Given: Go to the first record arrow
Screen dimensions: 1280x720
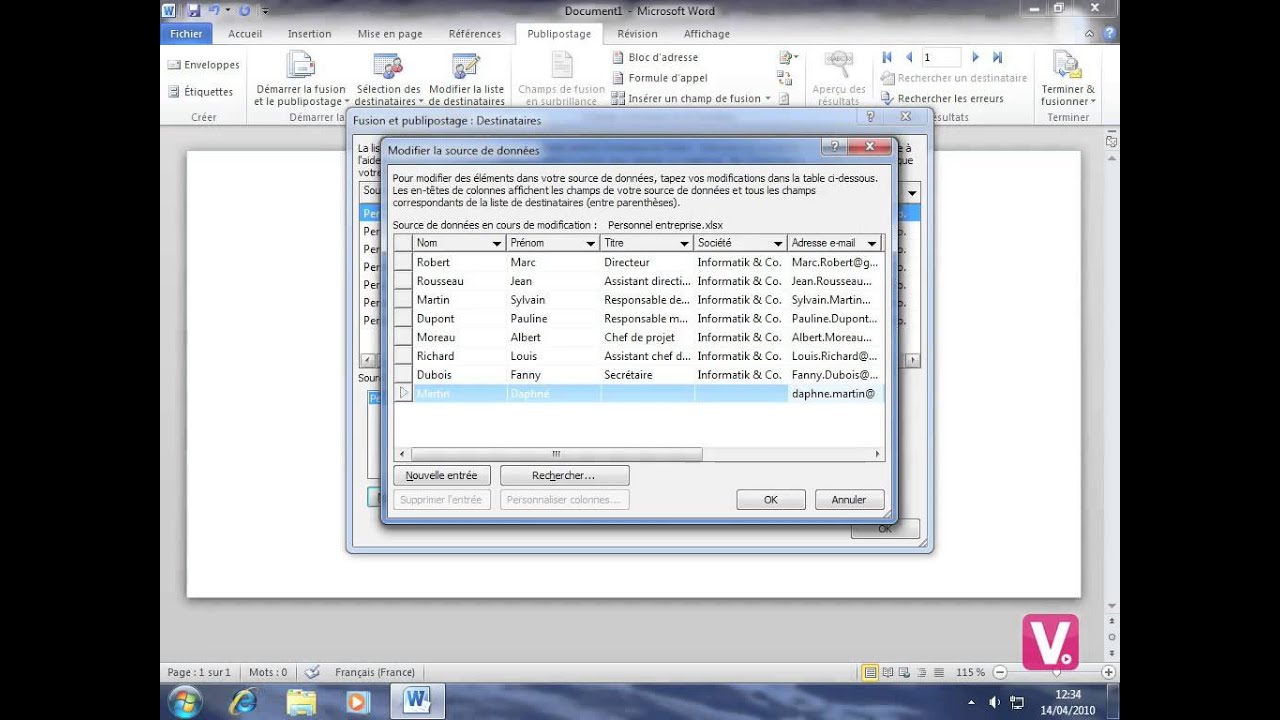Looking at the screenshot, I should click(887, 58).
